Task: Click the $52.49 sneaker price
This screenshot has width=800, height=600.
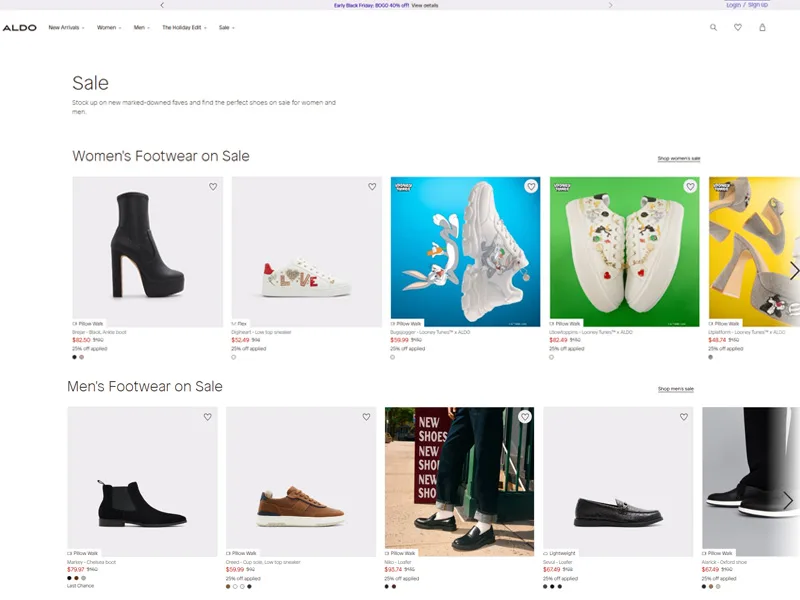Action: click(x=240, y=340)
